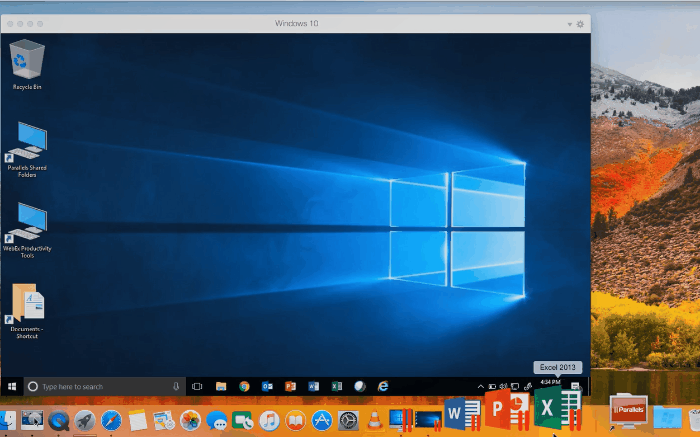
Task: Launch Excel from the Windows taskbar
Action: [337, 387]
